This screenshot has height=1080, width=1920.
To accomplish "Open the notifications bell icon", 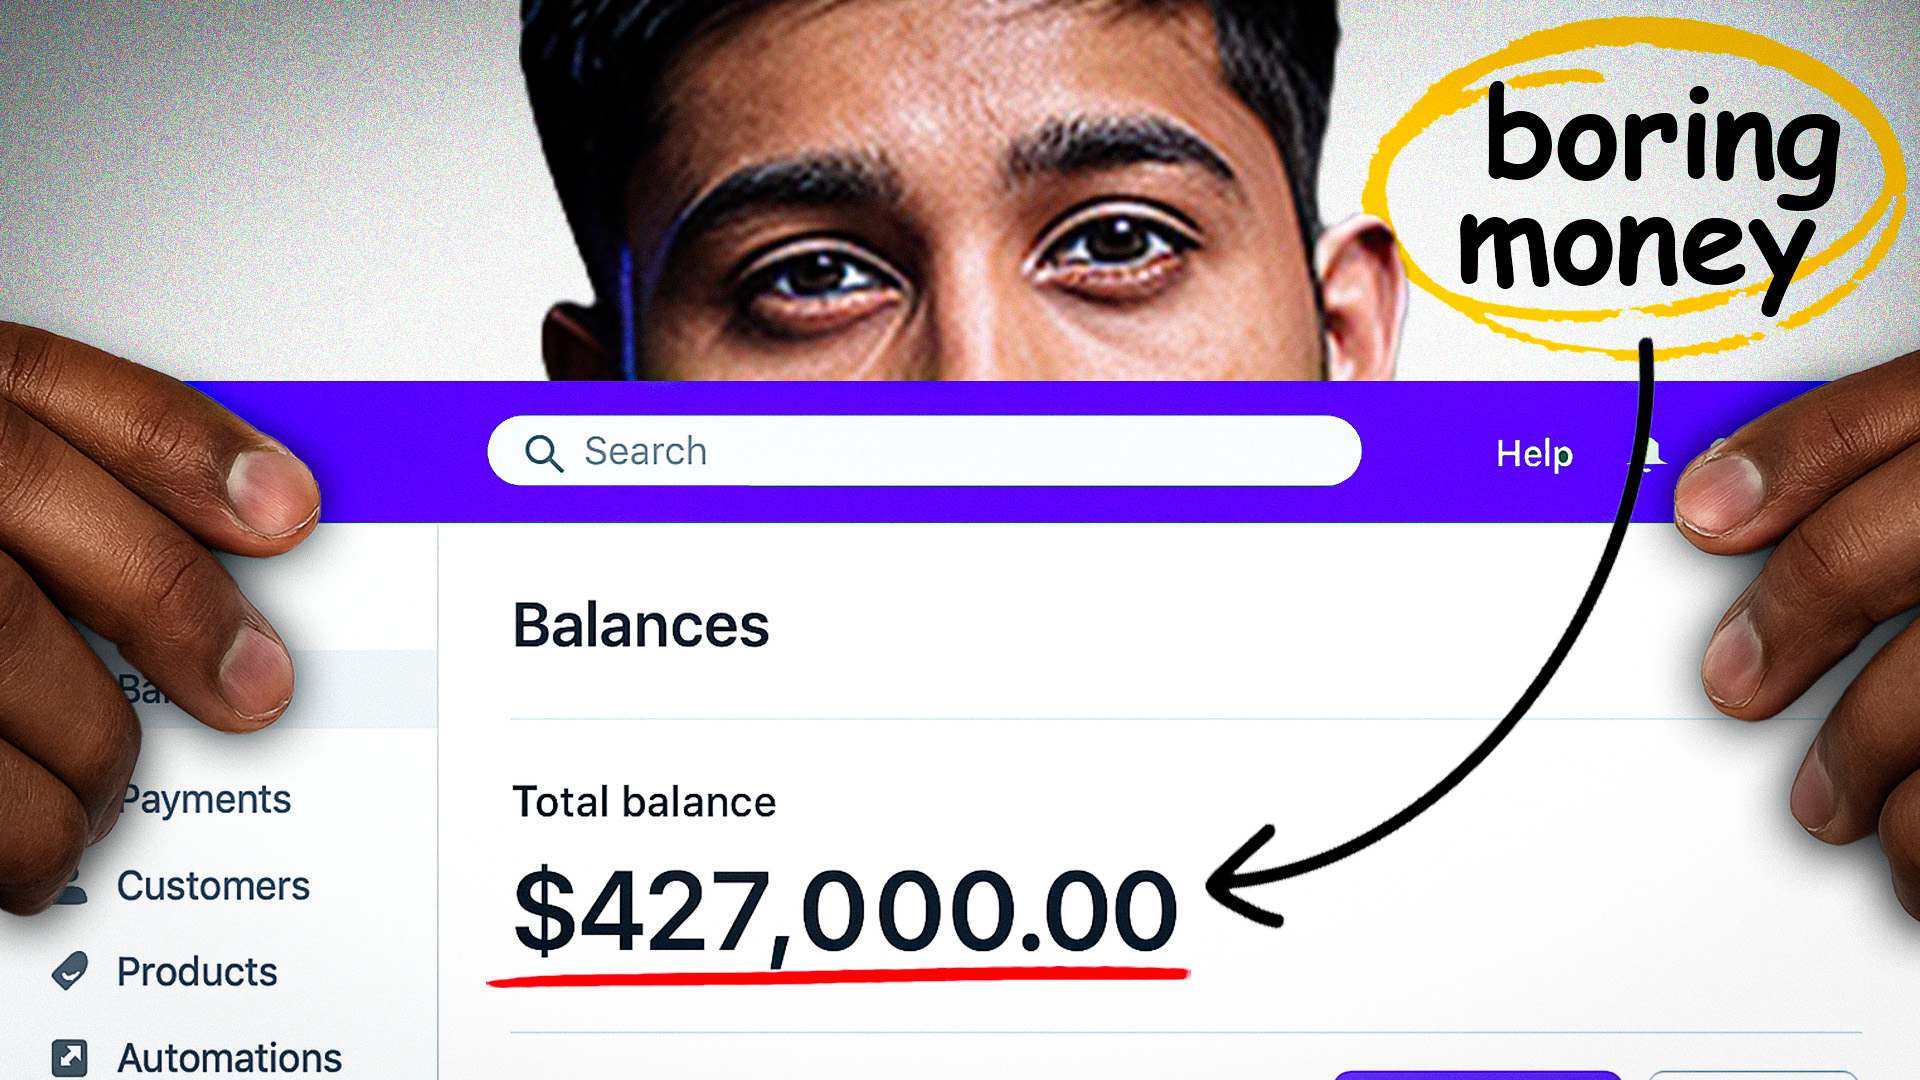I will [x=1650, y=453].
